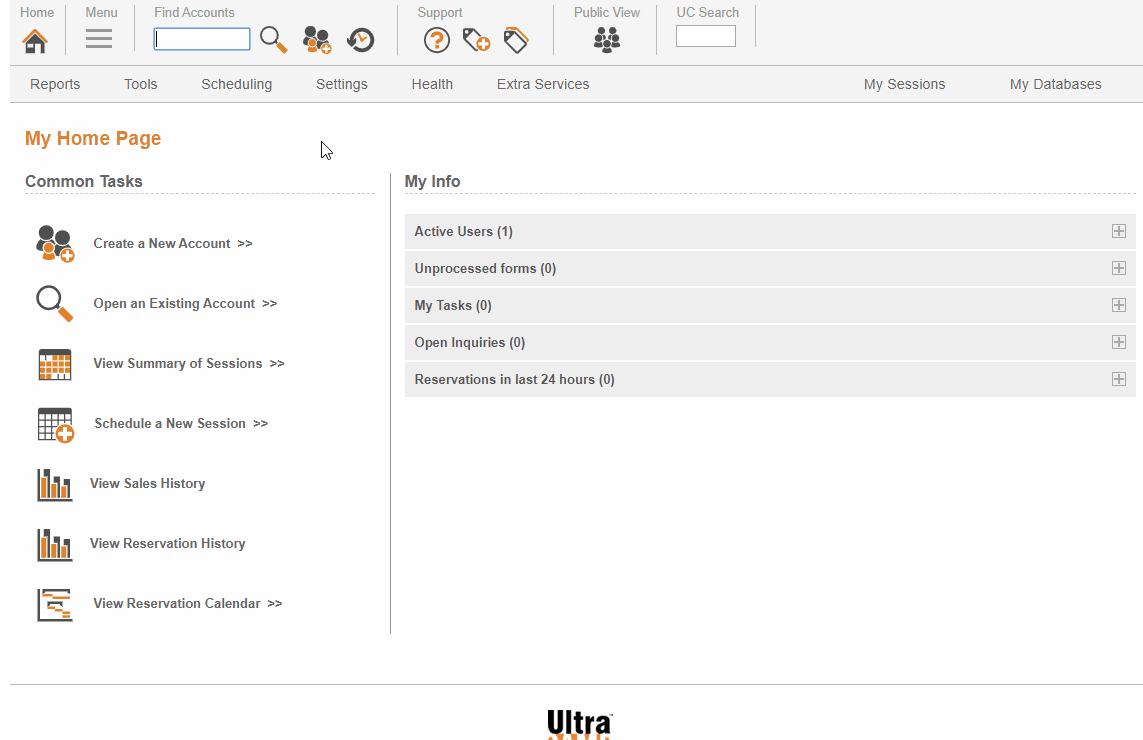Open the Reports menu
The width and height of the screenshot is (1143, 740).
tap(55, 84)
